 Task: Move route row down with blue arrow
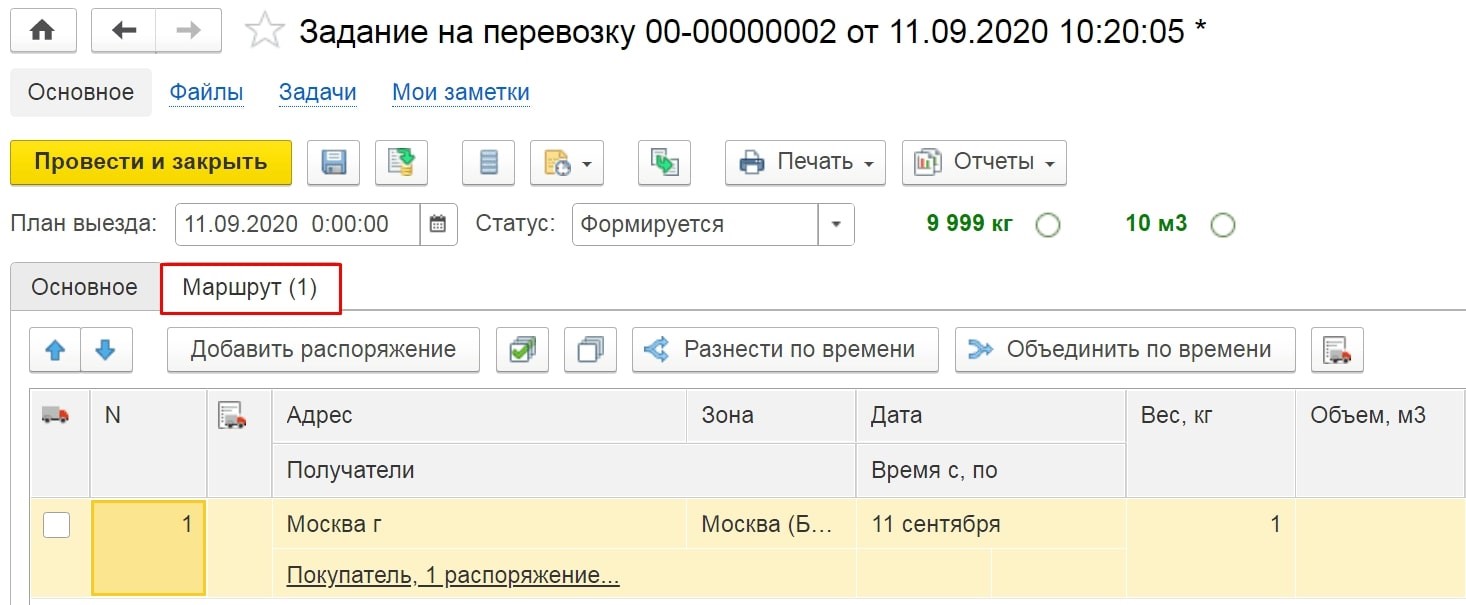[106, 350]
